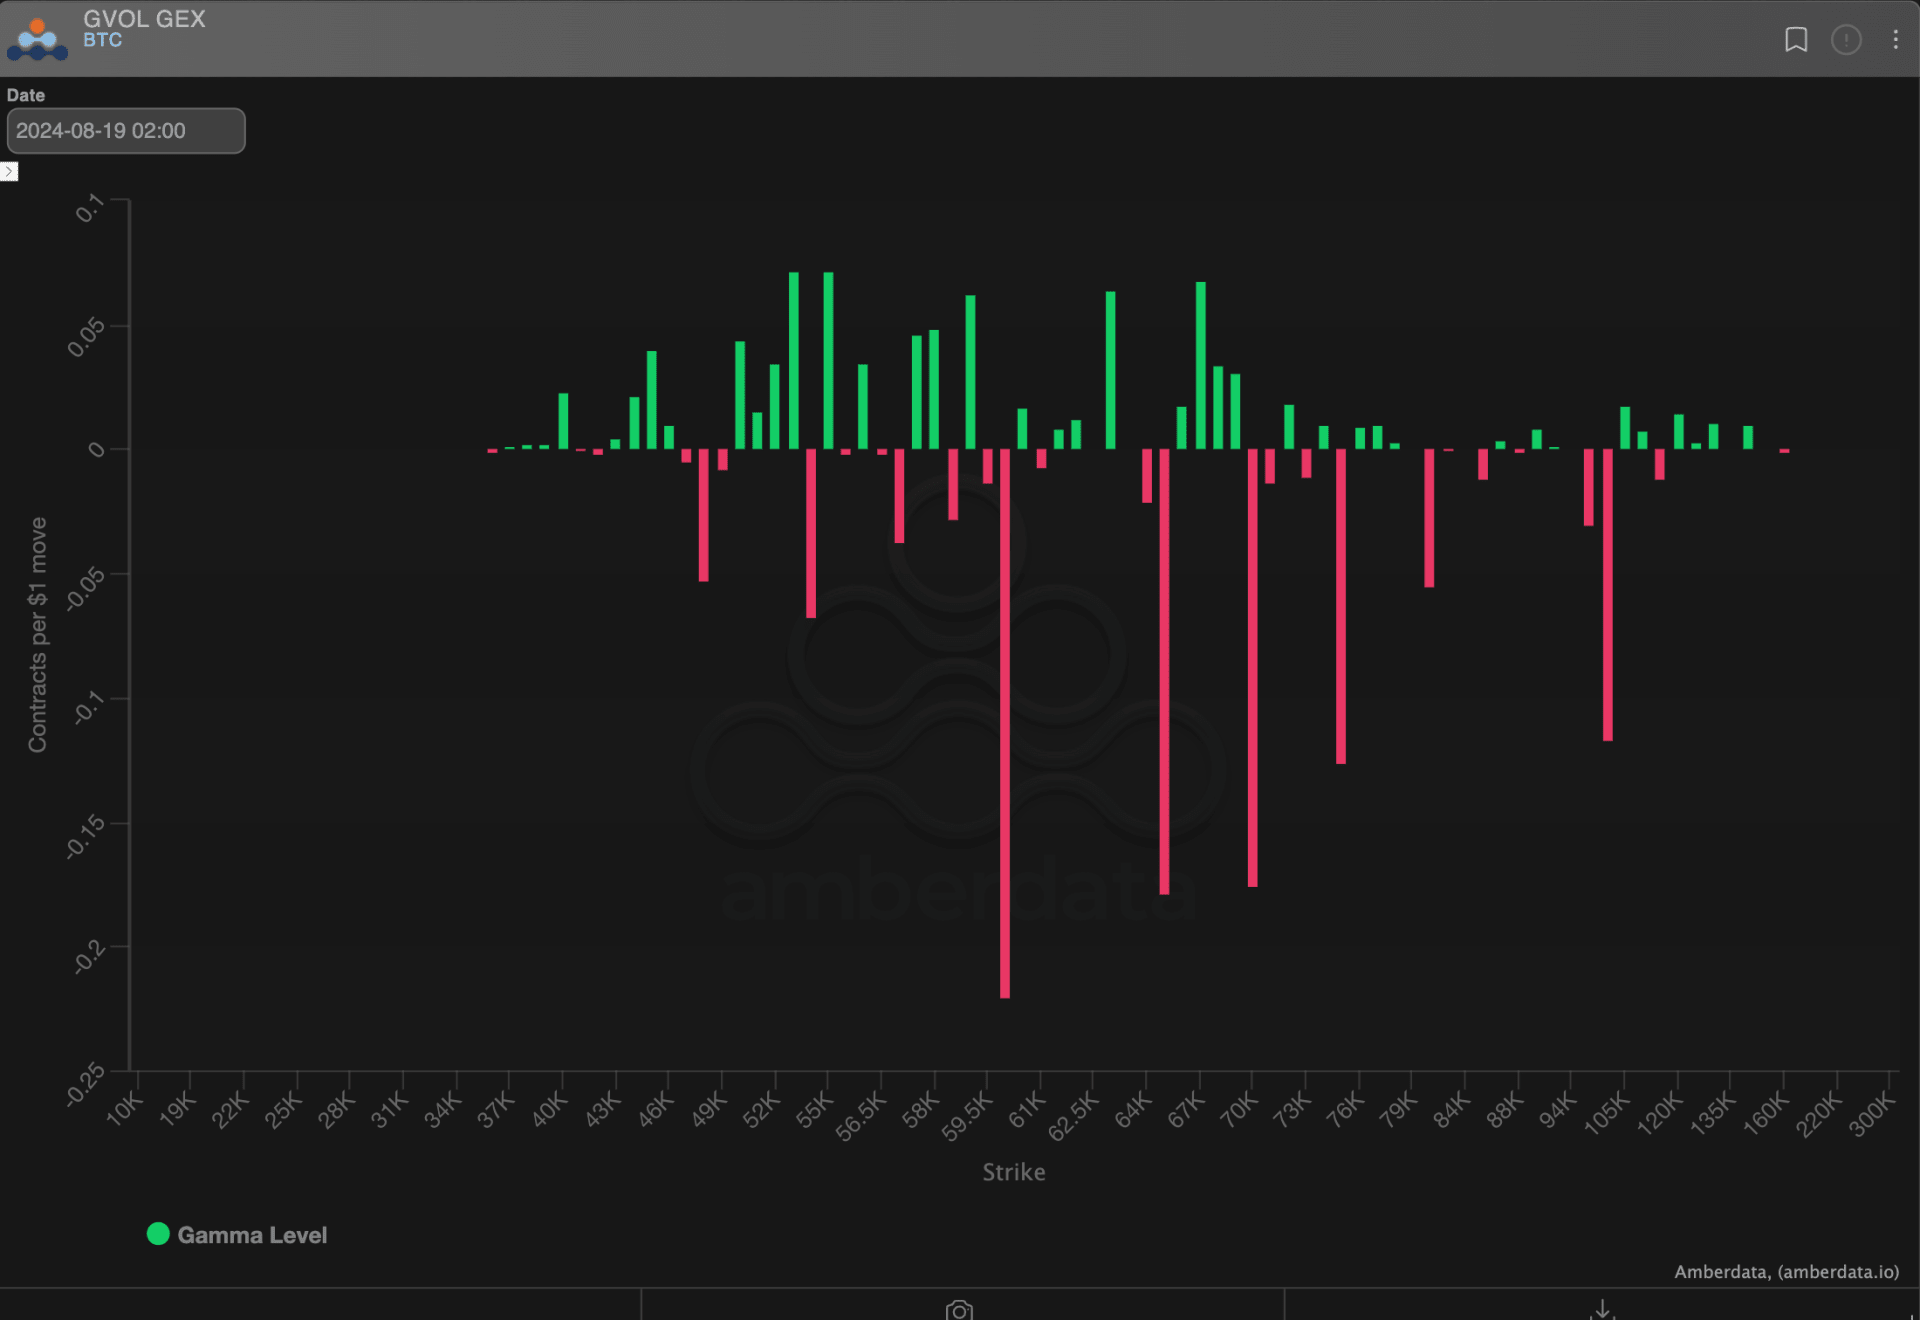
Task: Click the -0.25 y-axis tick label
Action: [86, 1084]
